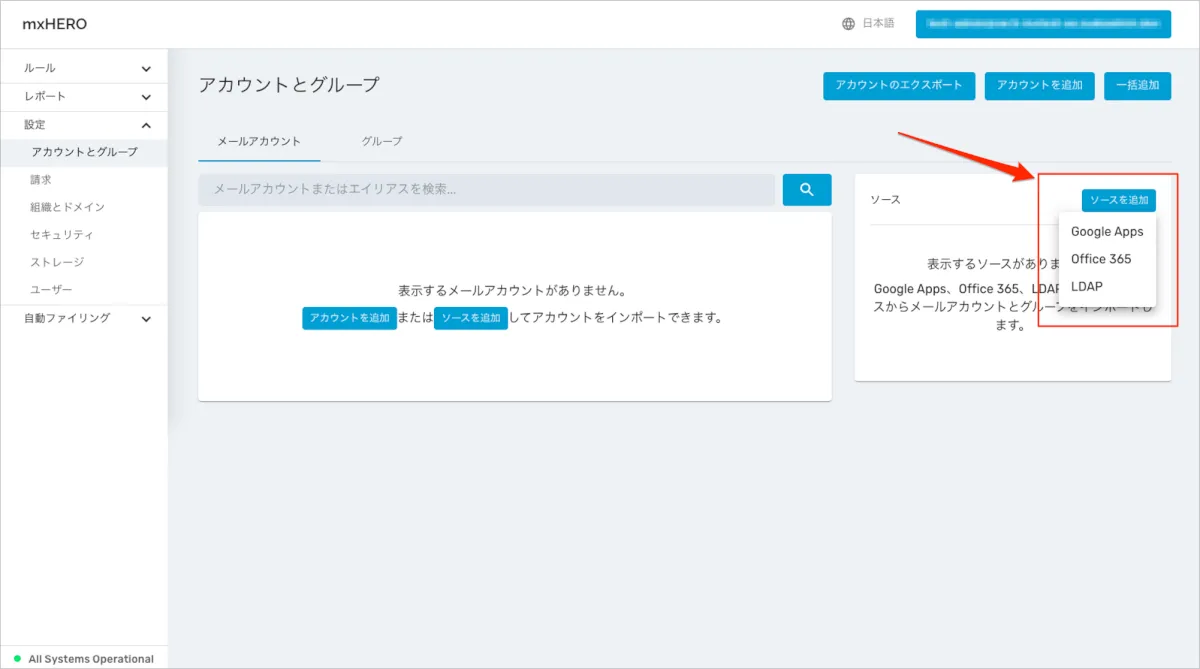Click the magnifying glass search button
1200x669 pixels.
pyautogui.click(x=806, y=190)
